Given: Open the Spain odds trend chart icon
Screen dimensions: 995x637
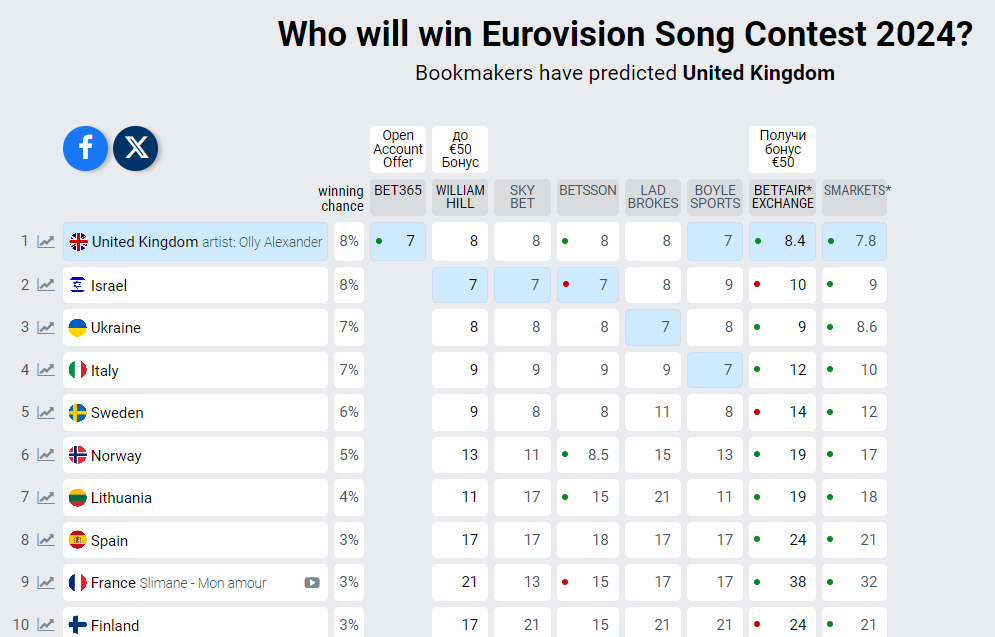Looking at the screenshot, I should [46, 540].
